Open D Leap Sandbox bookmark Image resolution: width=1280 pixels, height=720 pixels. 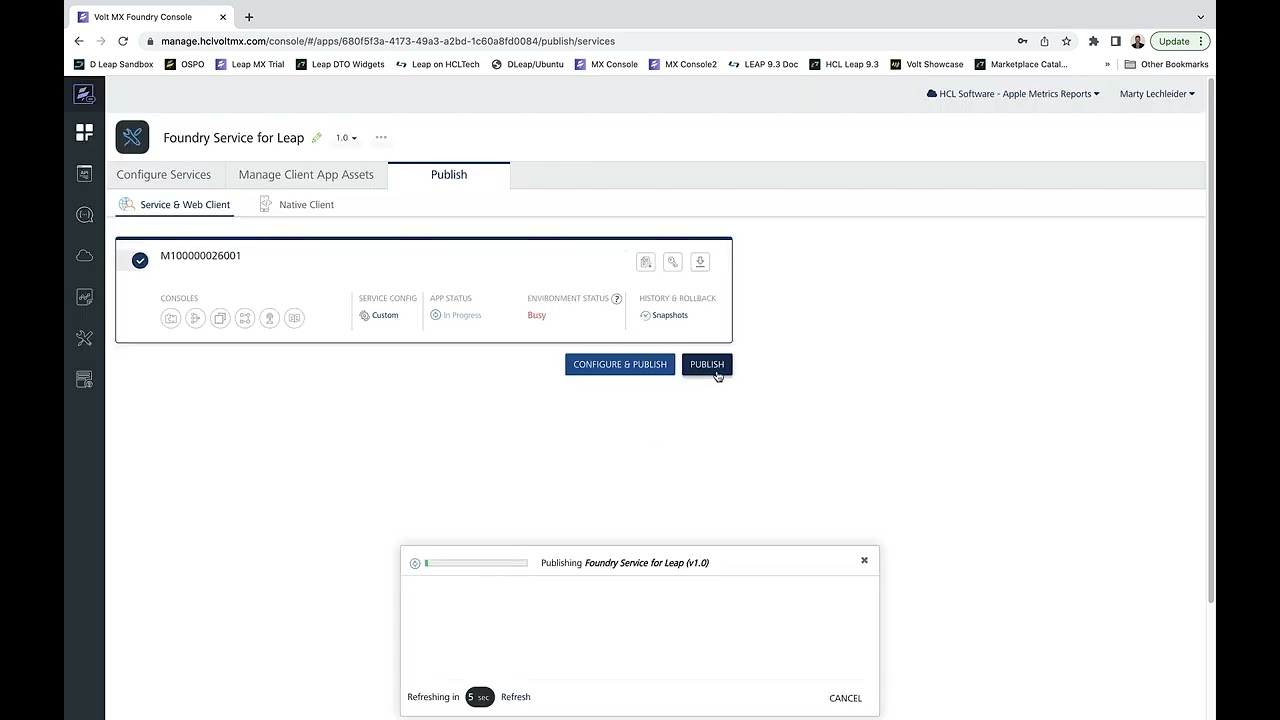click(x=113, y=64)
